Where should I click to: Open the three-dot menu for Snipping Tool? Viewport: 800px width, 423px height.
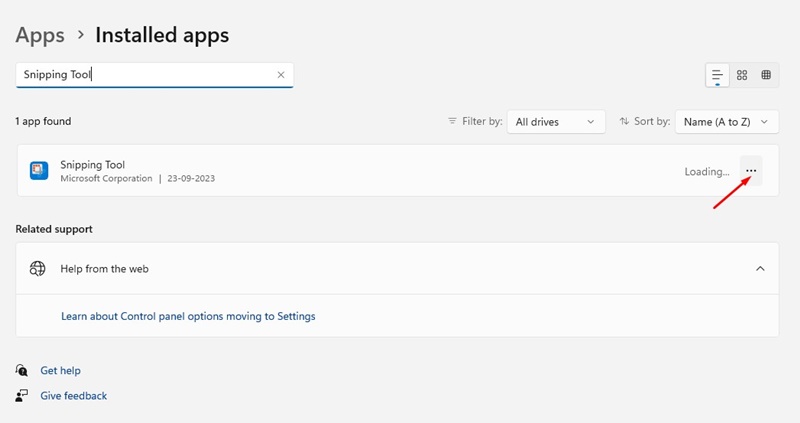click(x=751, y=171)
